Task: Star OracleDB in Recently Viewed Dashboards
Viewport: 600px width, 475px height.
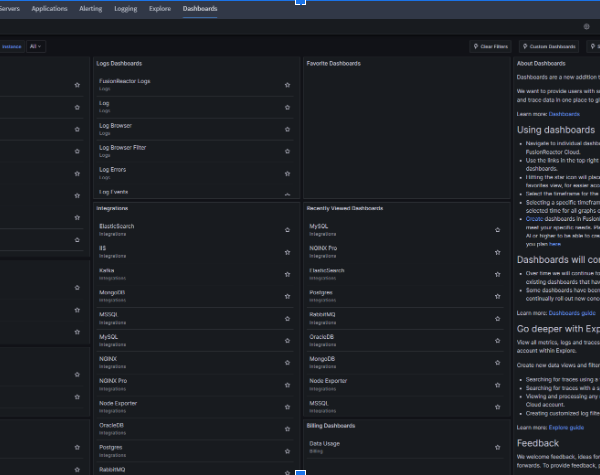Action: click(497, 341)
